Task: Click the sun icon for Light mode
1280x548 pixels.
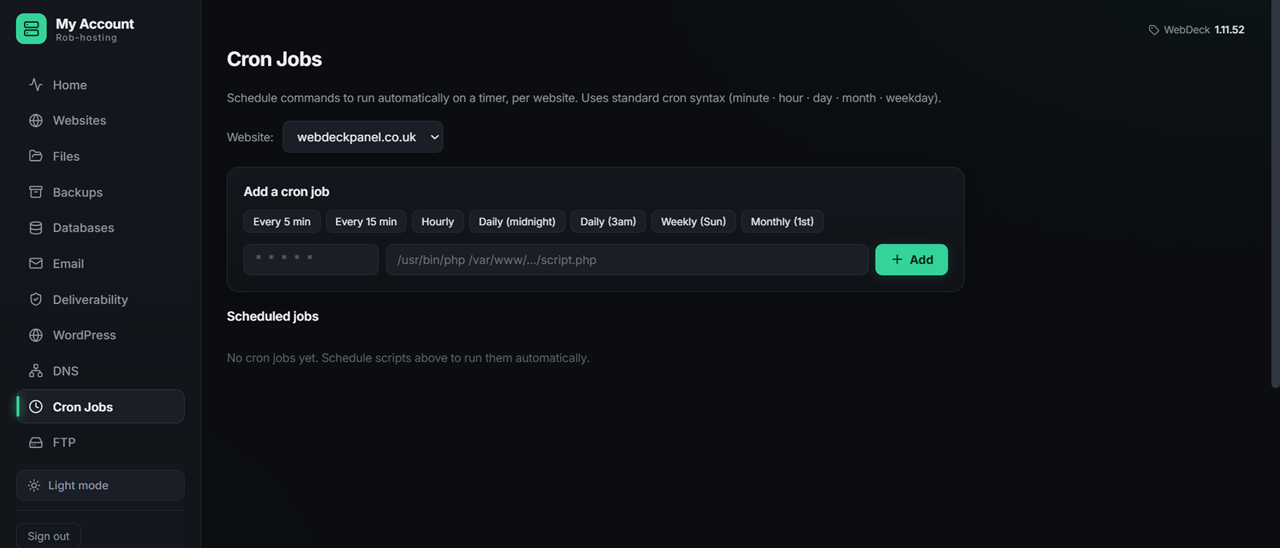Action: coord(34,485)
